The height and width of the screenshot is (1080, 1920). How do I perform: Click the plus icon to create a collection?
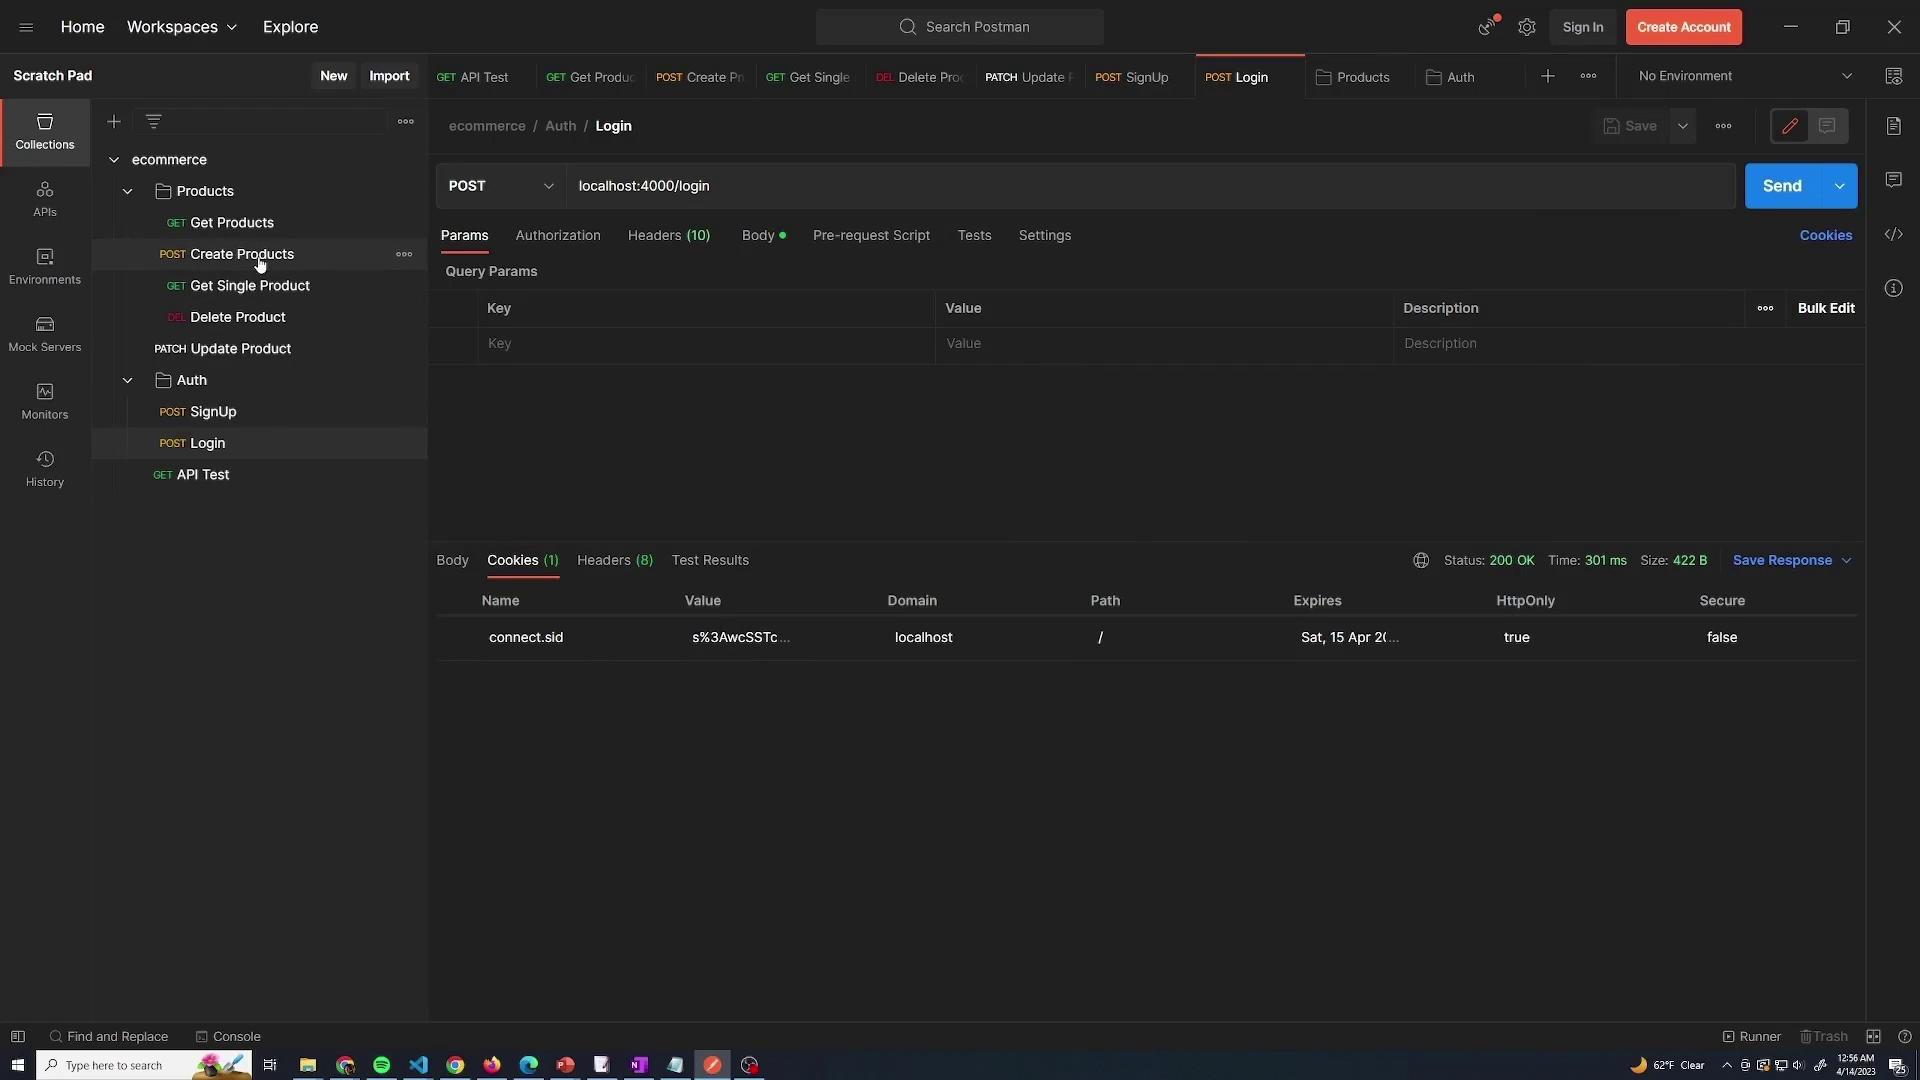click(x=114, y=122)
